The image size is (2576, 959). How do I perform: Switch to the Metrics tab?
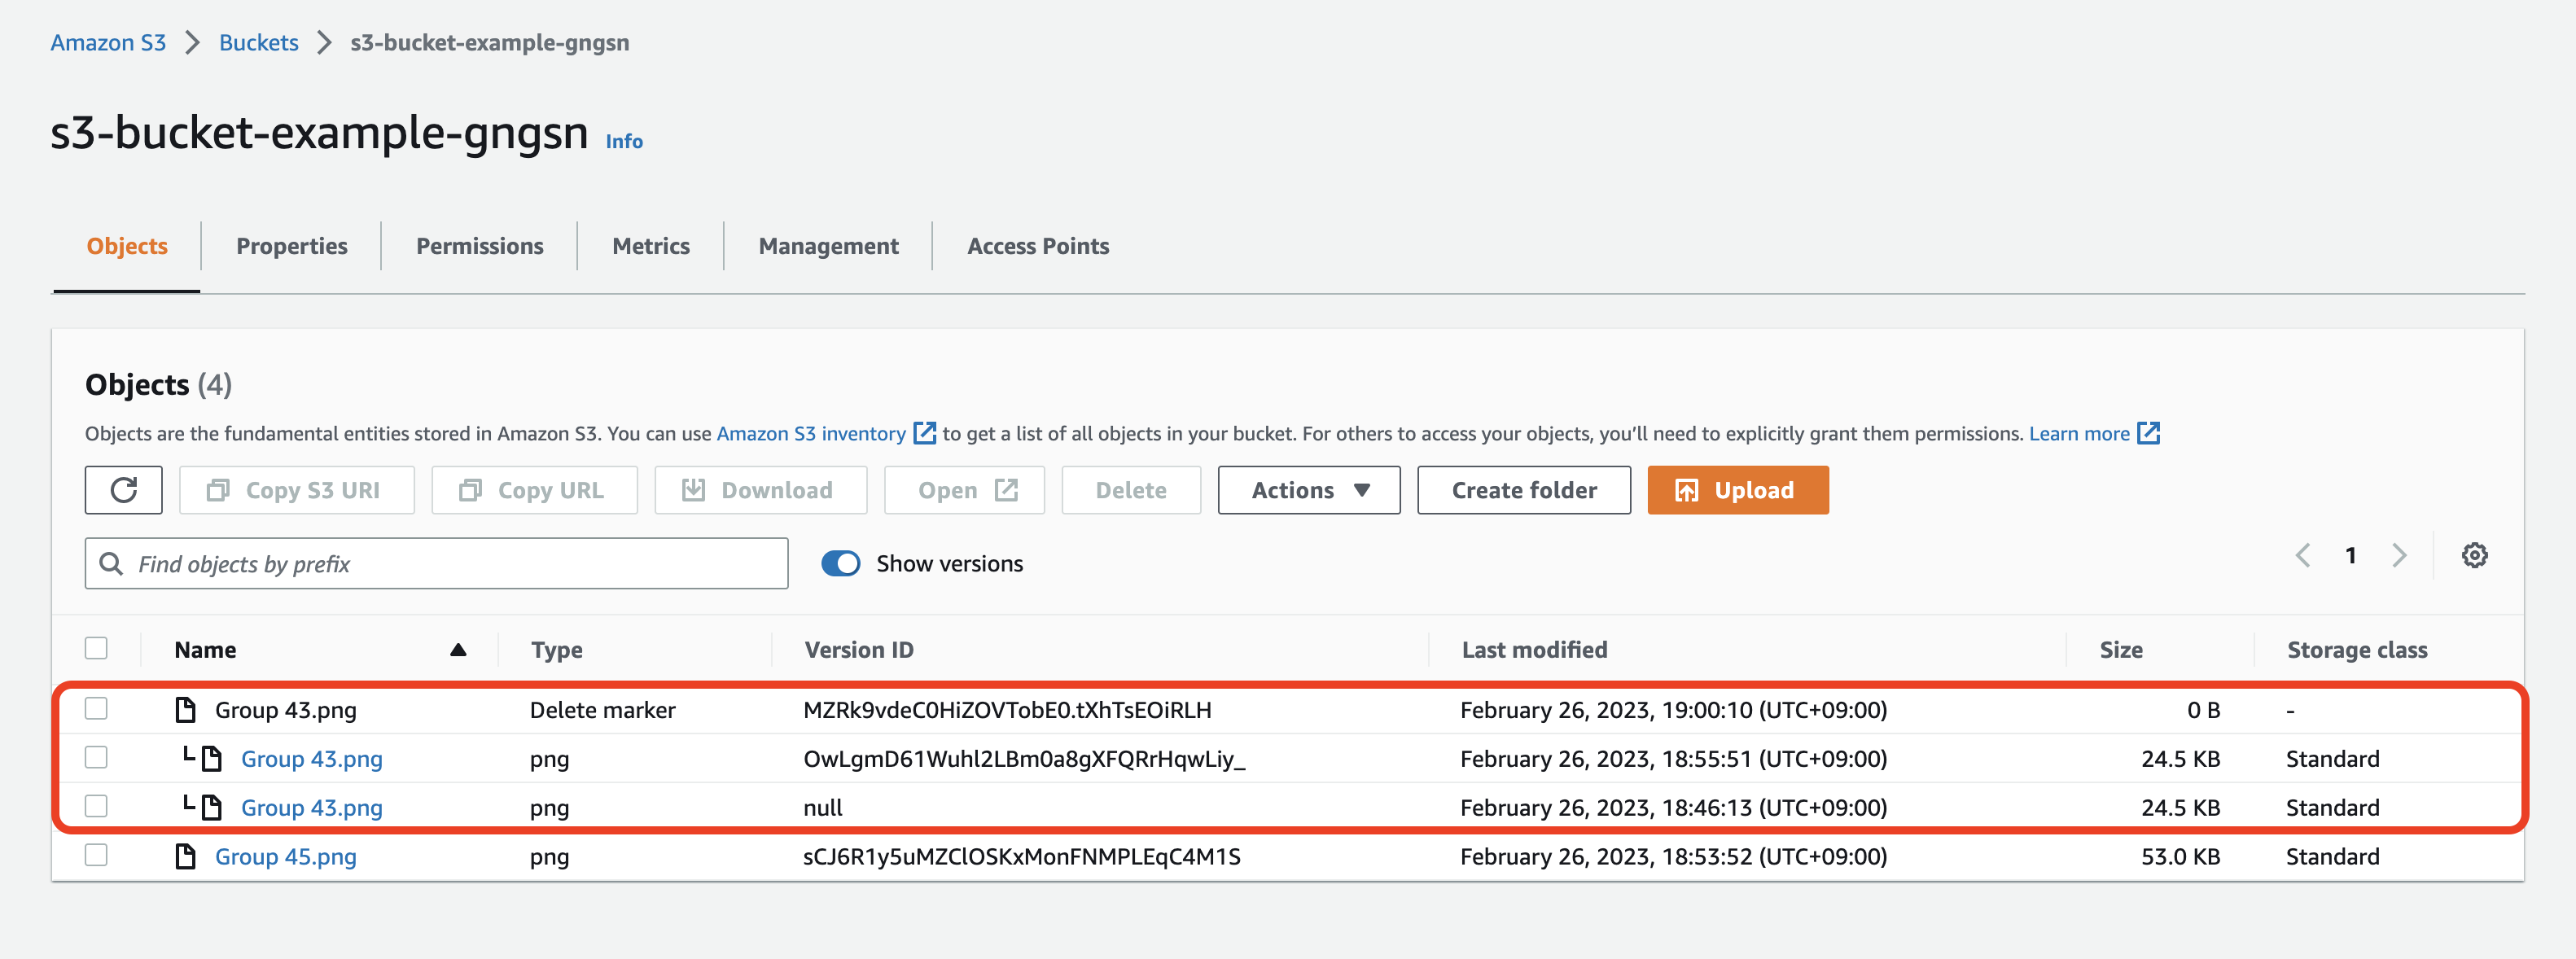pos(651,246)
